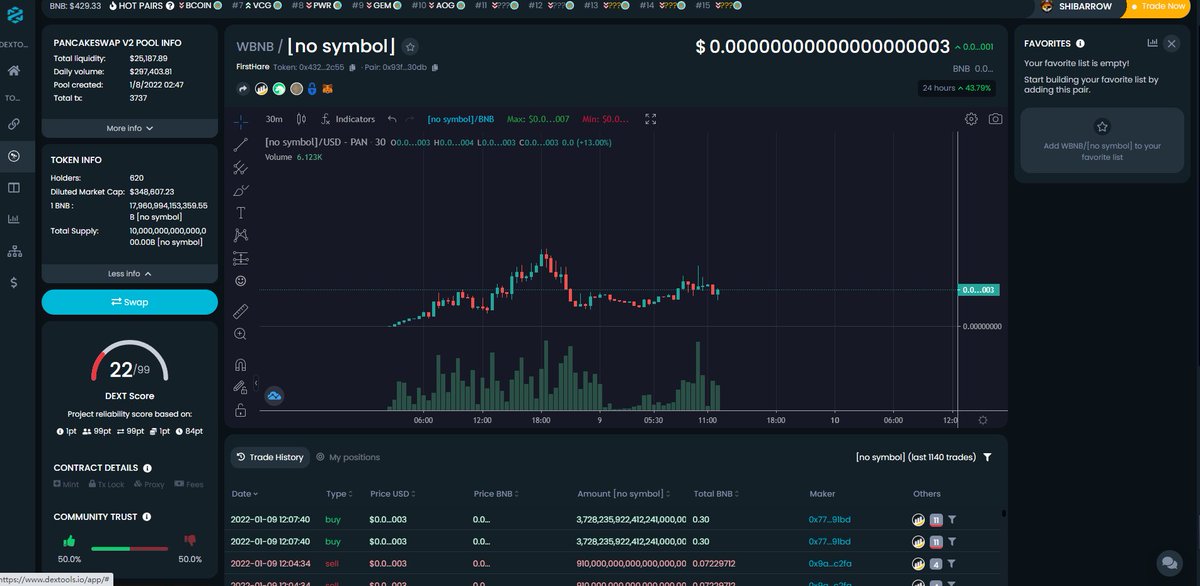Select the text annotation tool
The width and height of the screenshot is (1200, 586).
coord(241,213)
